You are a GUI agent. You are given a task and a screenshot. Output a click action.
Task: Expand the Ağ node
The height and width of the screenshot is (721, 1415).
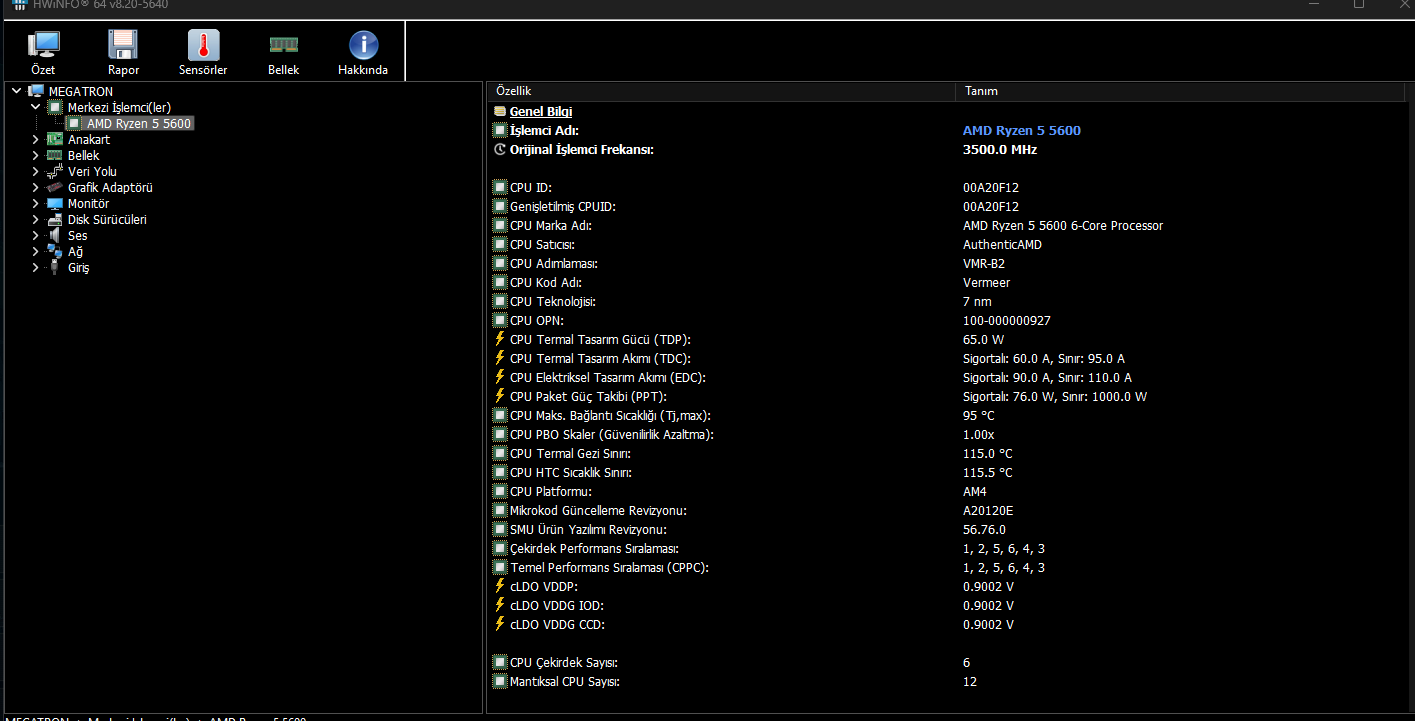(x=35, y=251)
